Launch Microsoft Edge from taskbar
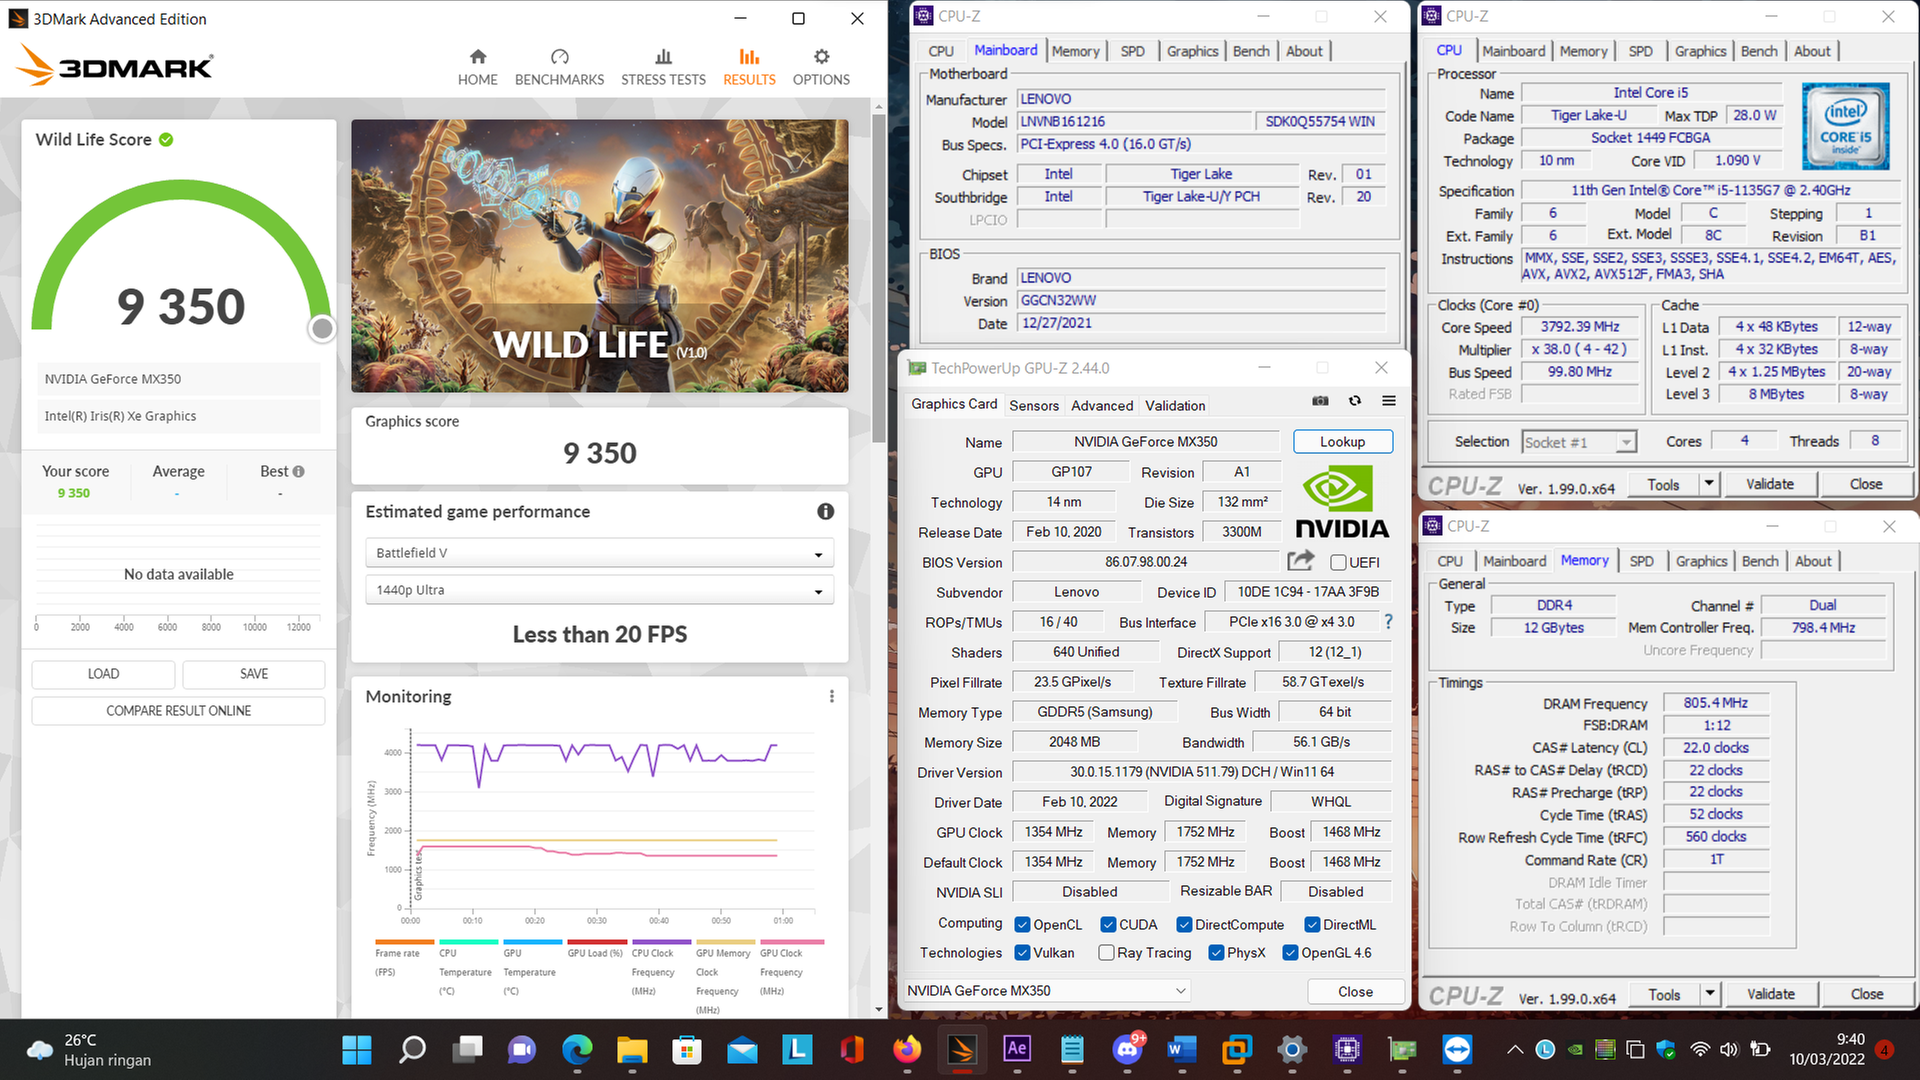The image size is (1920, 1080). [x=577, y=1049]
